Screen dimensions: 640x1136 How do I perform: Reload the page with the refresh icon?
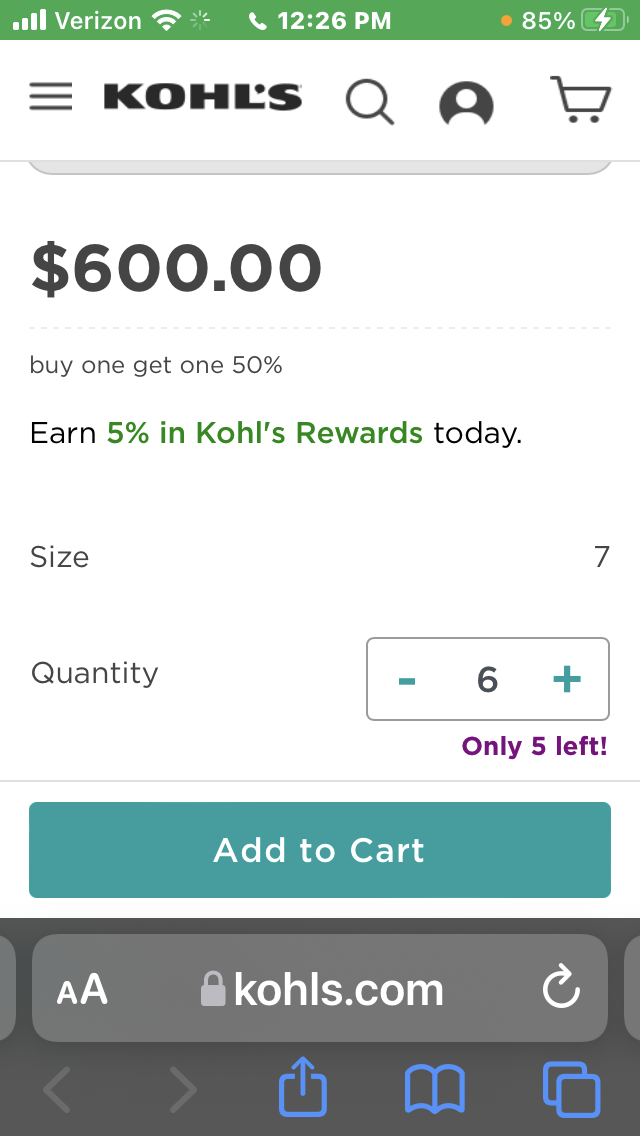tap(560, 989)
